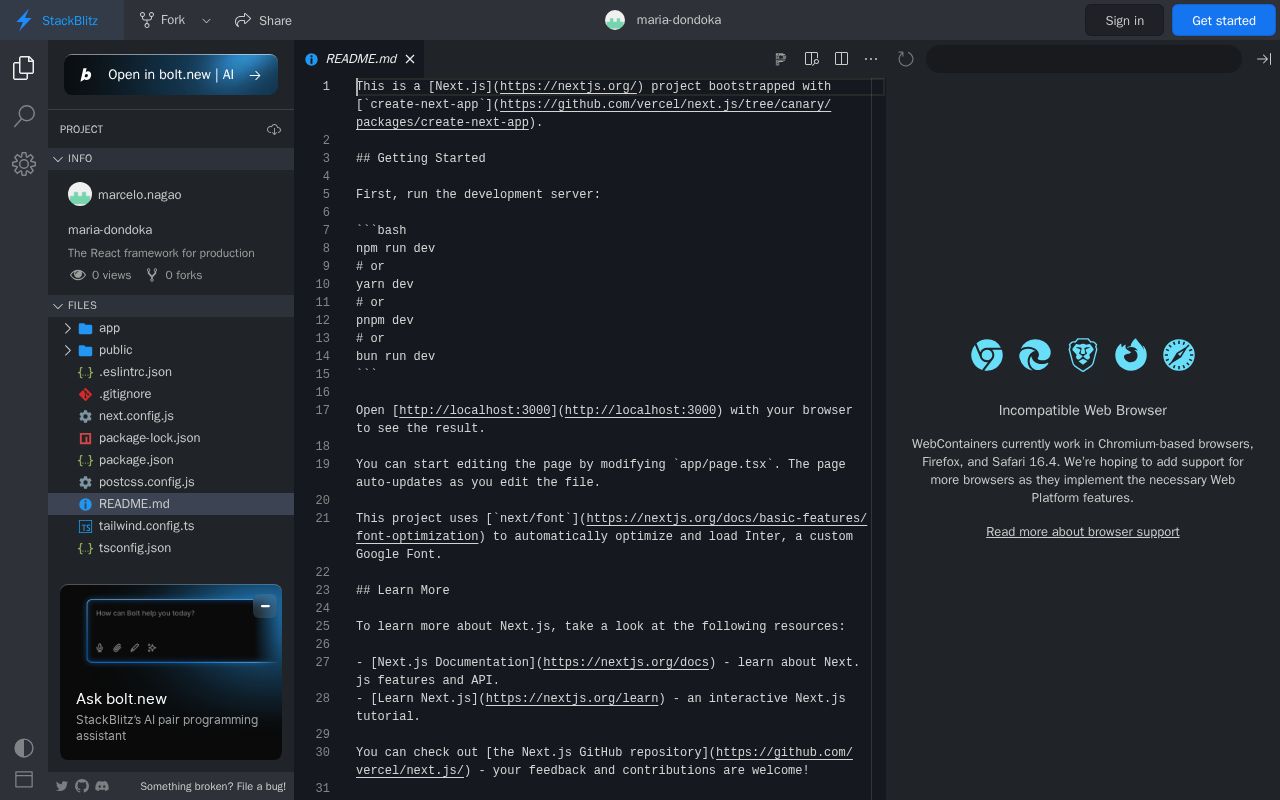Image resolution: width=1280 pixels, height=800 pixels.
Task: Split the editor with the split icon
Action: coord(841,59)
